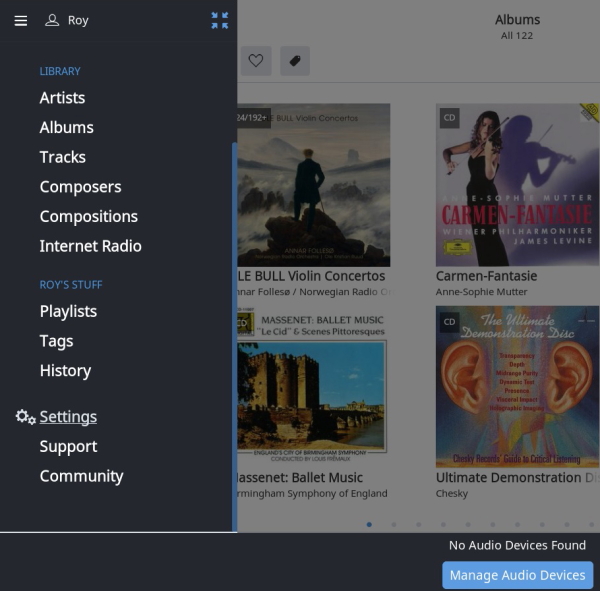This screenshot has height=591, width=600.
Task: Click the Roy user name
Action: click(x=78, y=20)
